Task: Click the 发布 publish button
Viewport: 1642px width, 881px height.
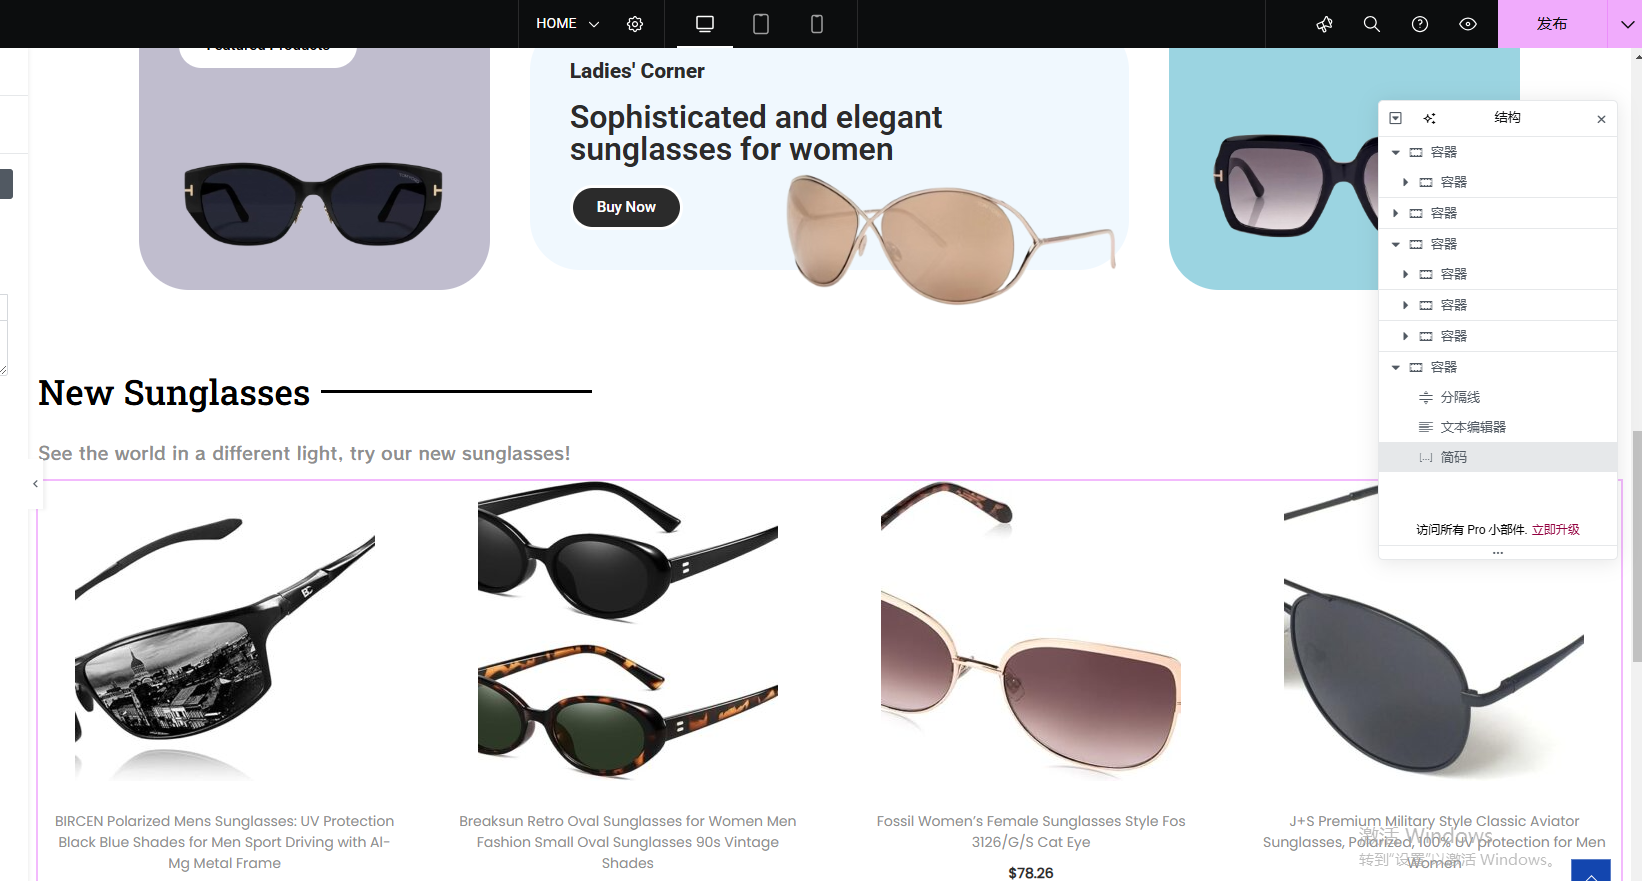Action: (x=1552, y=24)
